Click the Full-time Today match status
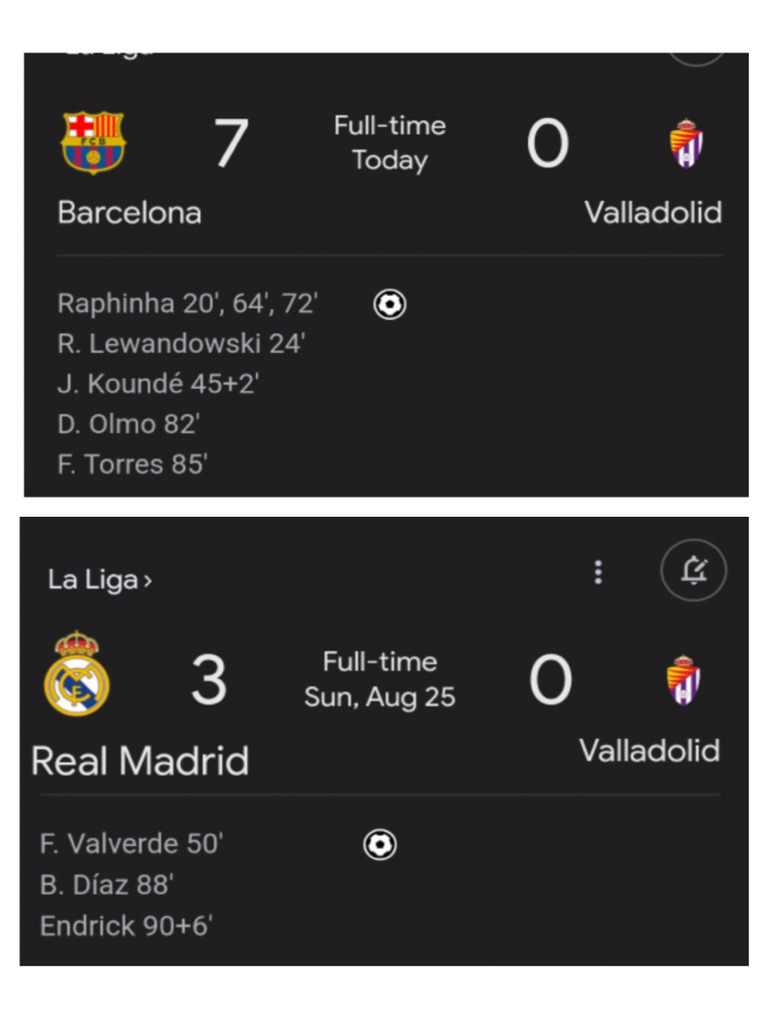768x1024 pixels. (x=389, y=143)
